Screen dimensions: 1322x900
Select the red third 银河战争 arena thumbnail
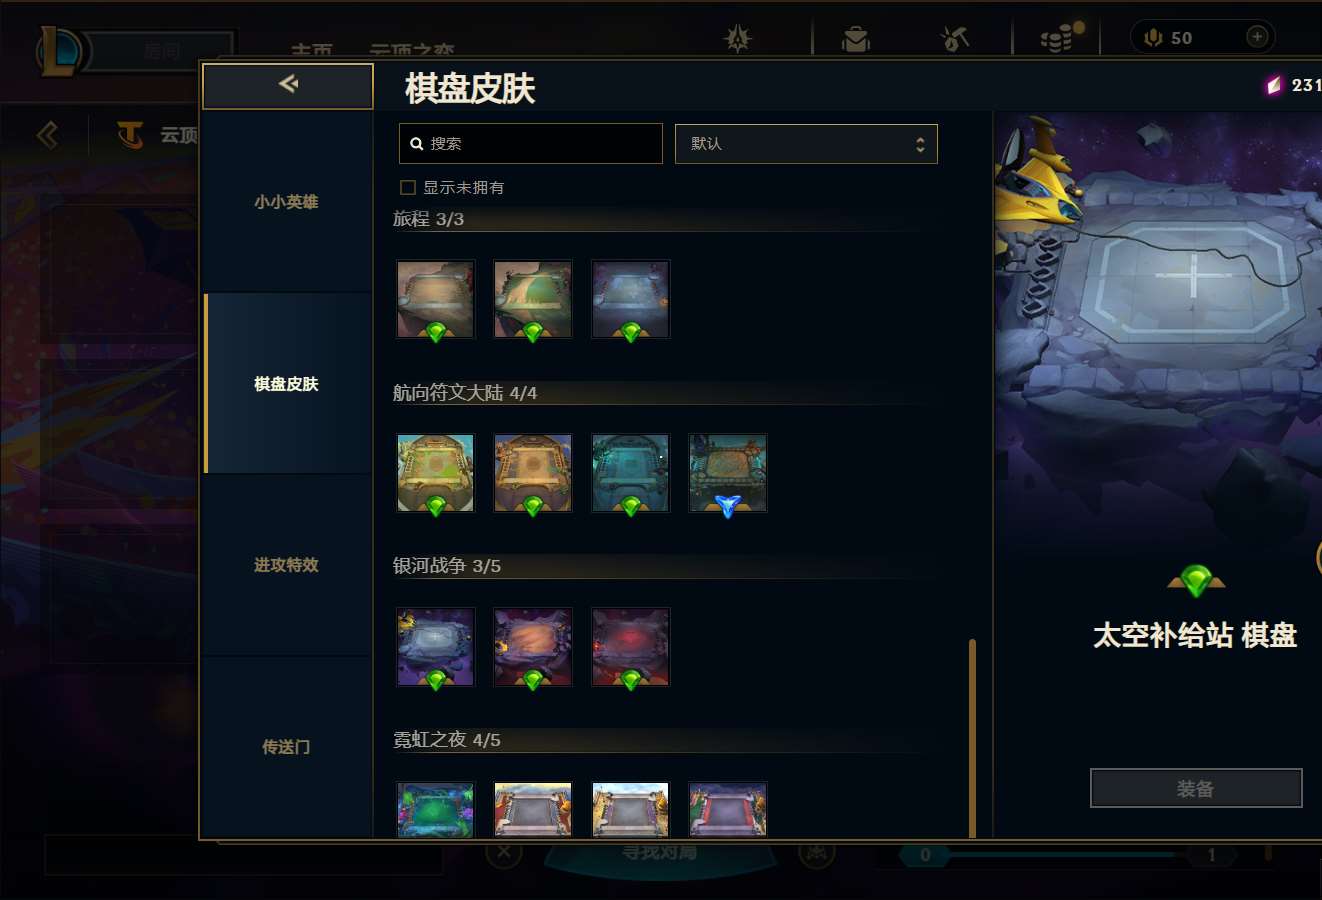[x=630, y=647]
